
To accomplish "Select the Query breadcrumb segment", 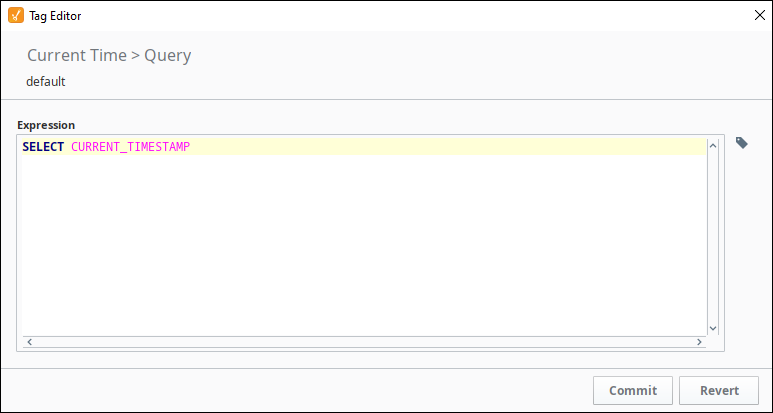I will tap(168, 56).
